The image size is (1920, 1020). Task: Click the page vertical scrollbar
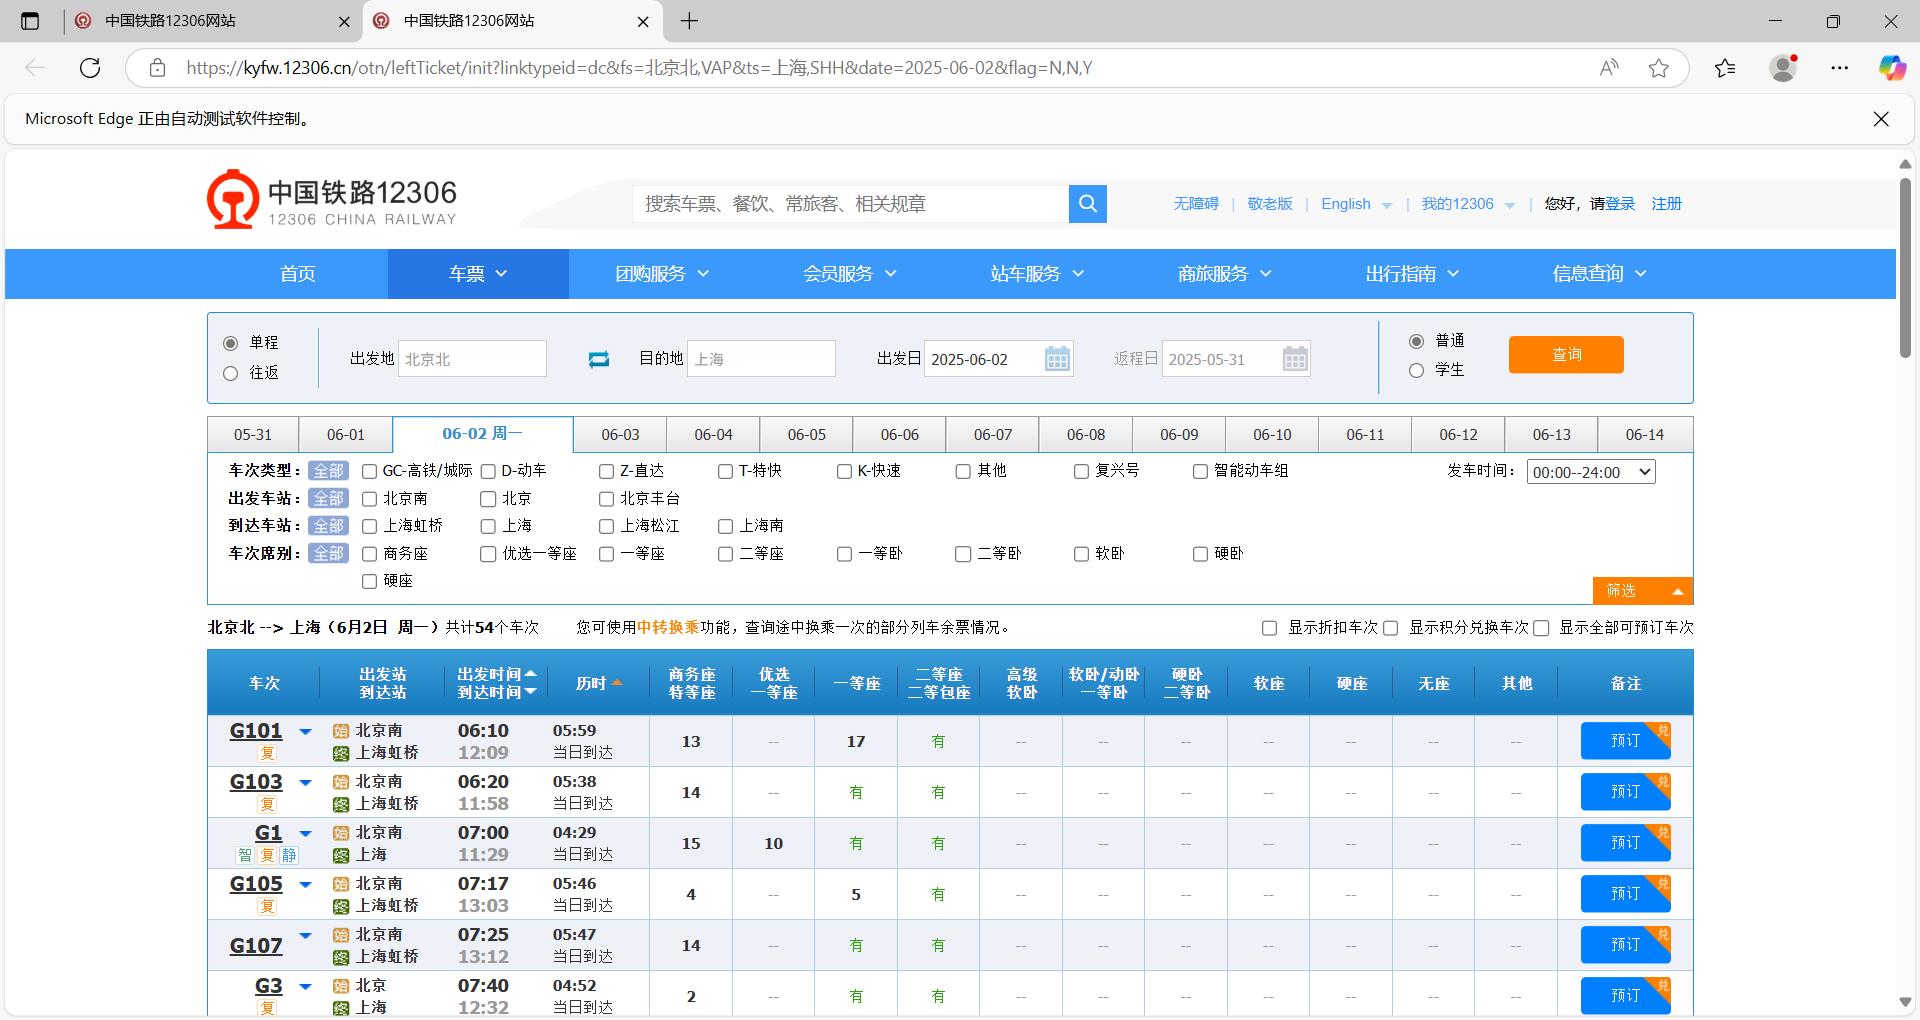[x=1905, y=270]
